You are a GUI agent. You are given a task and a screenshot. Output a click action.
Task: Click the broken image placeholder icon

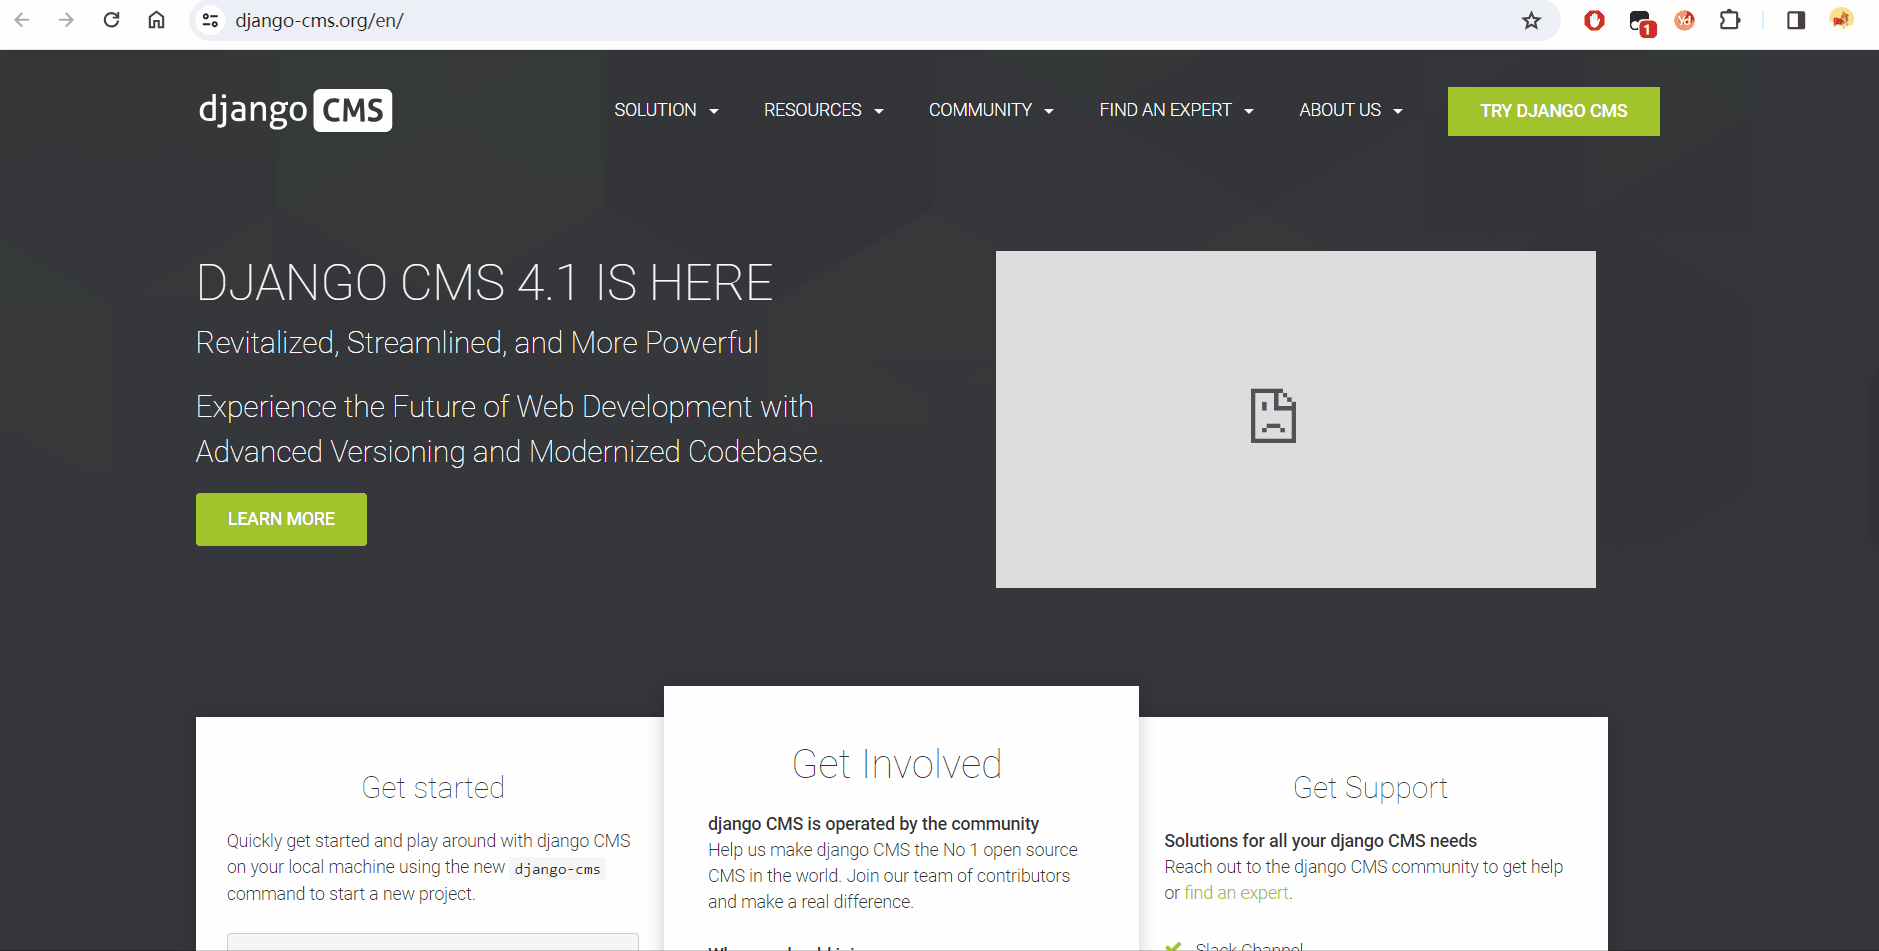(1273, 416)
